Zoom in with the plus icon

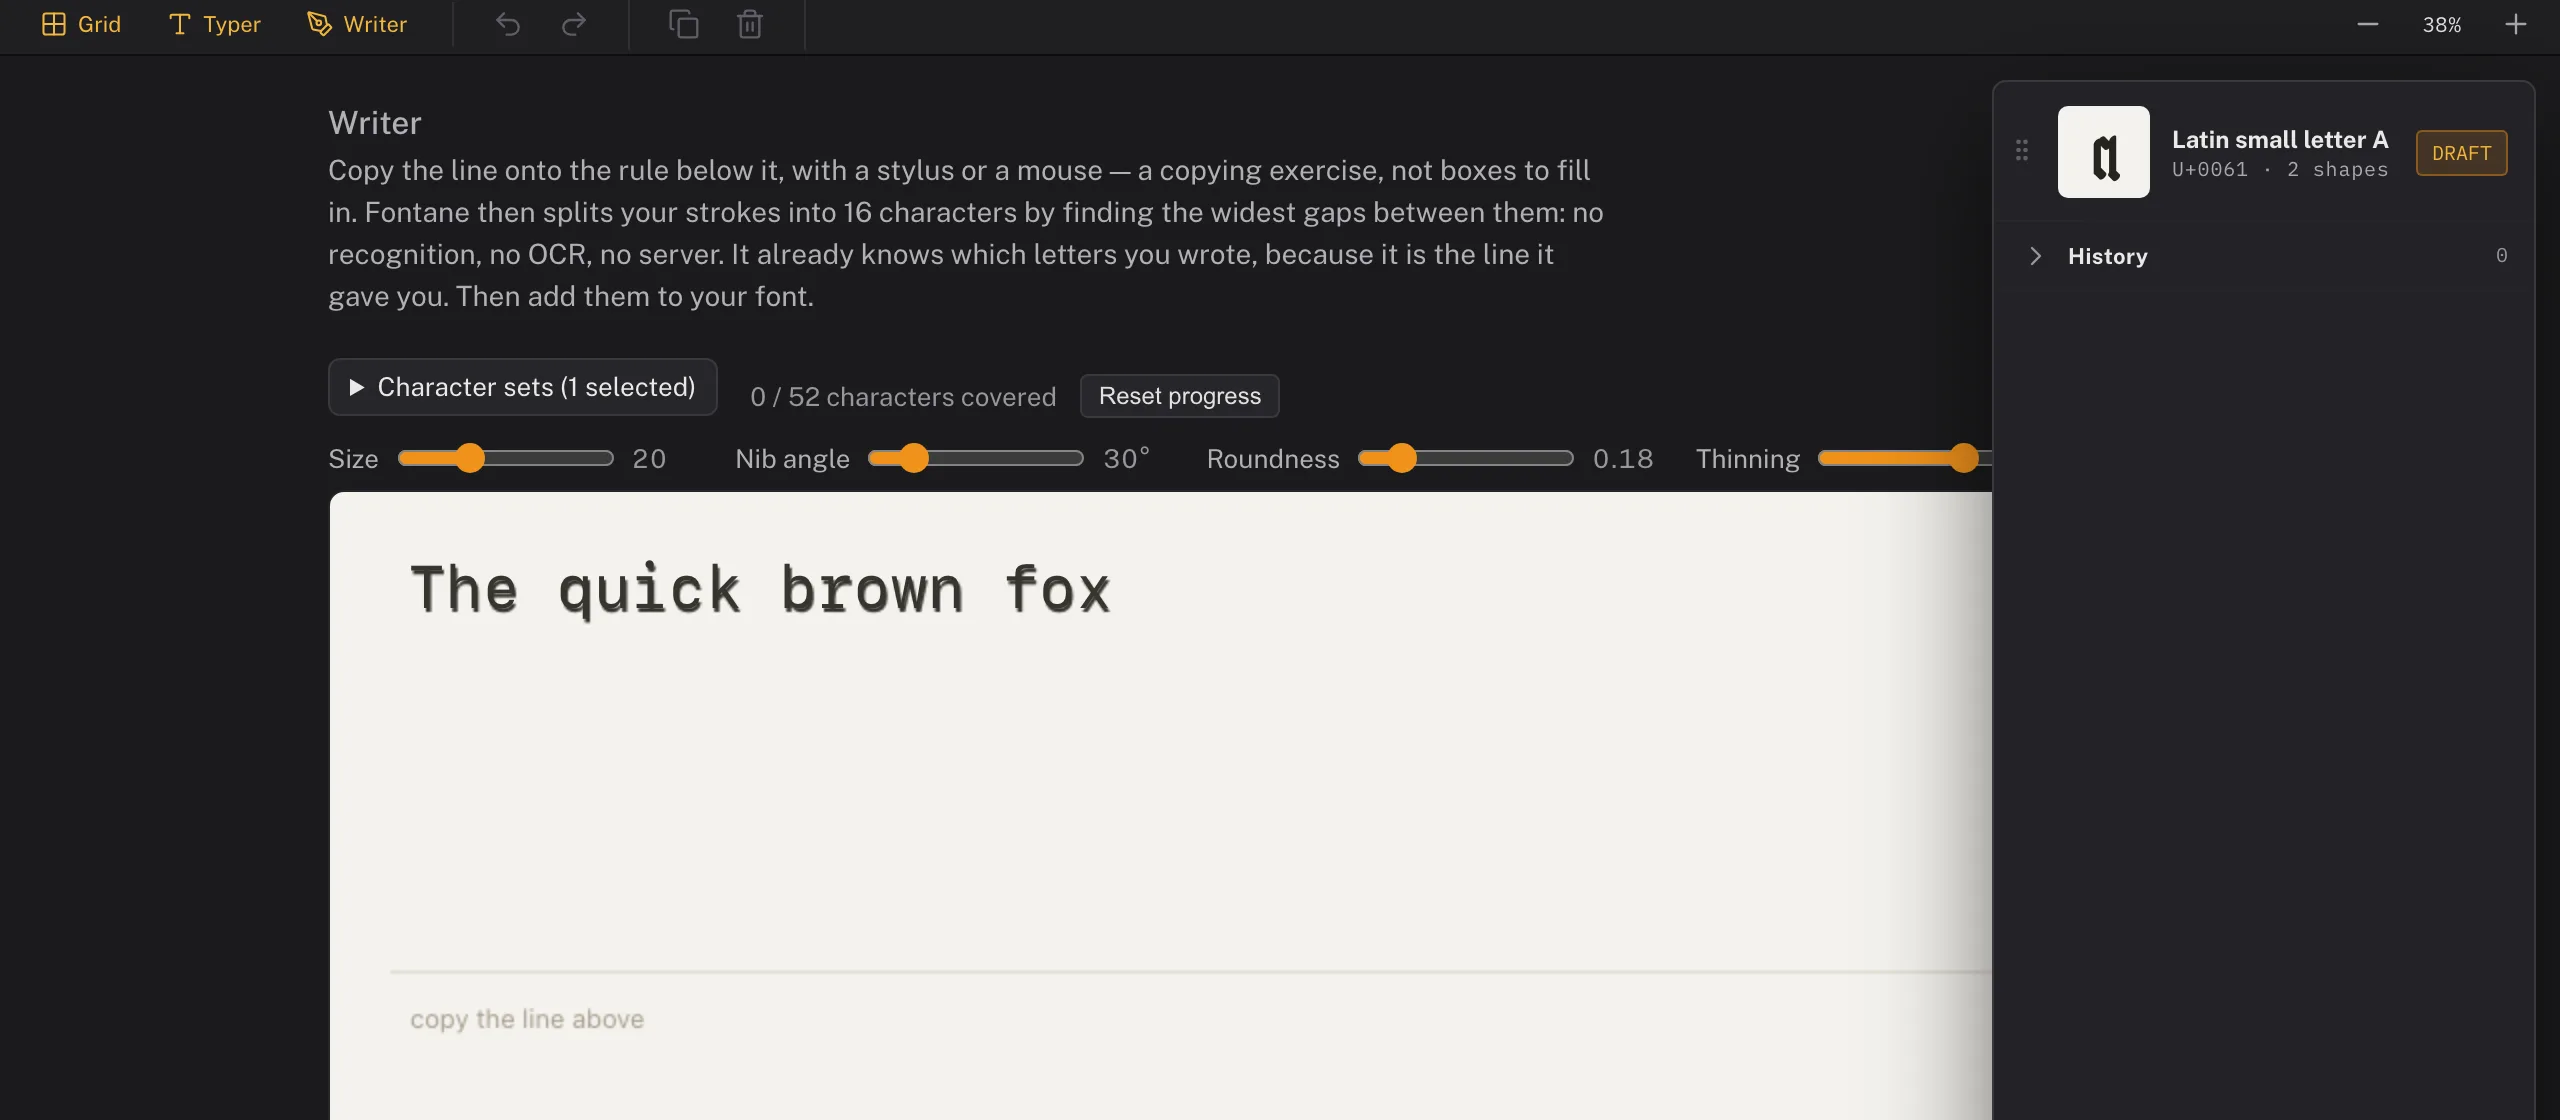pyautogui.click(x=2516, y=24)
